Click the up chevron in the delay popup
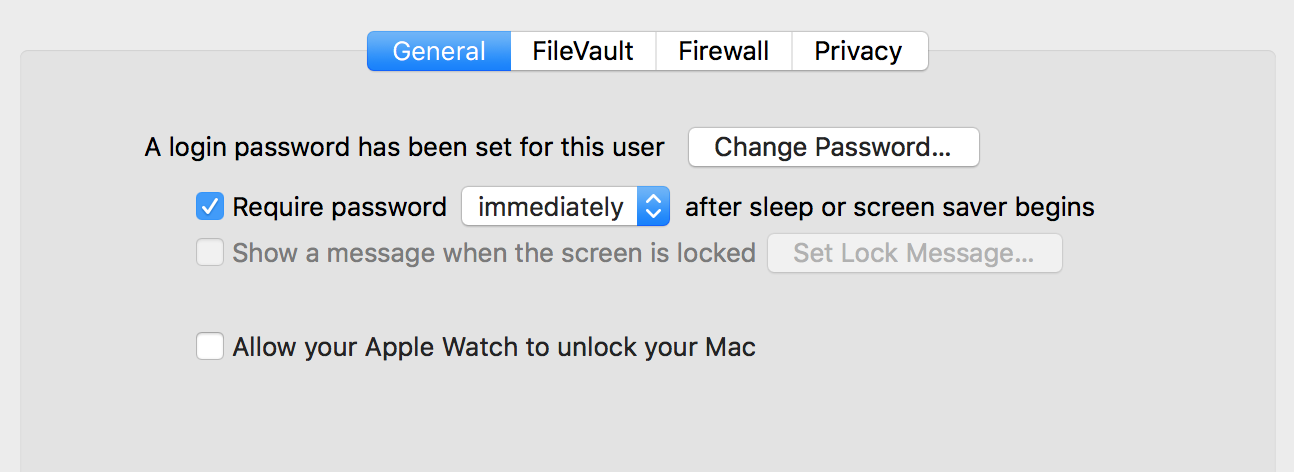This screenshot has height=472, width=1294. [x=653, y=200]
